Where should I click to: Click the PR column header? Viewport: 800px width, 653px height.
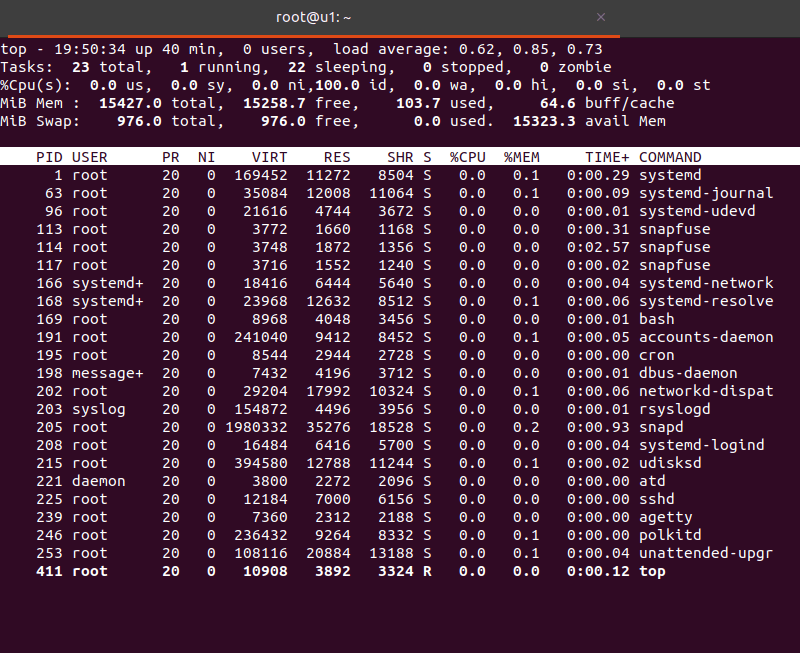pos(171,157)
